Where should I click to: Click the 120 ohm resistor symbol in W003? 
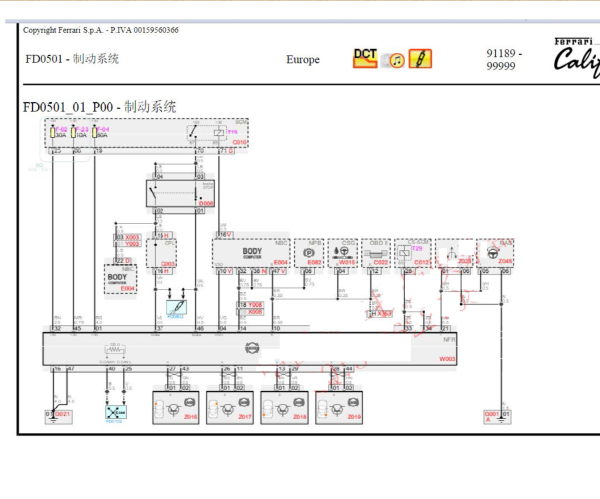(x=115, y=350)
